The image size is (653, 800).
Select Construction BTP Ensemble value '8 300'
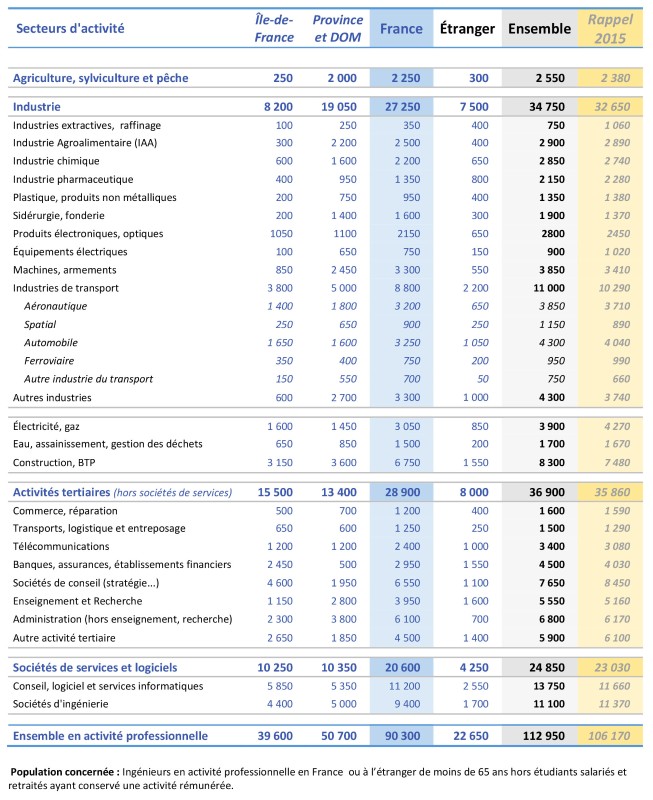(x=552, y=463)
